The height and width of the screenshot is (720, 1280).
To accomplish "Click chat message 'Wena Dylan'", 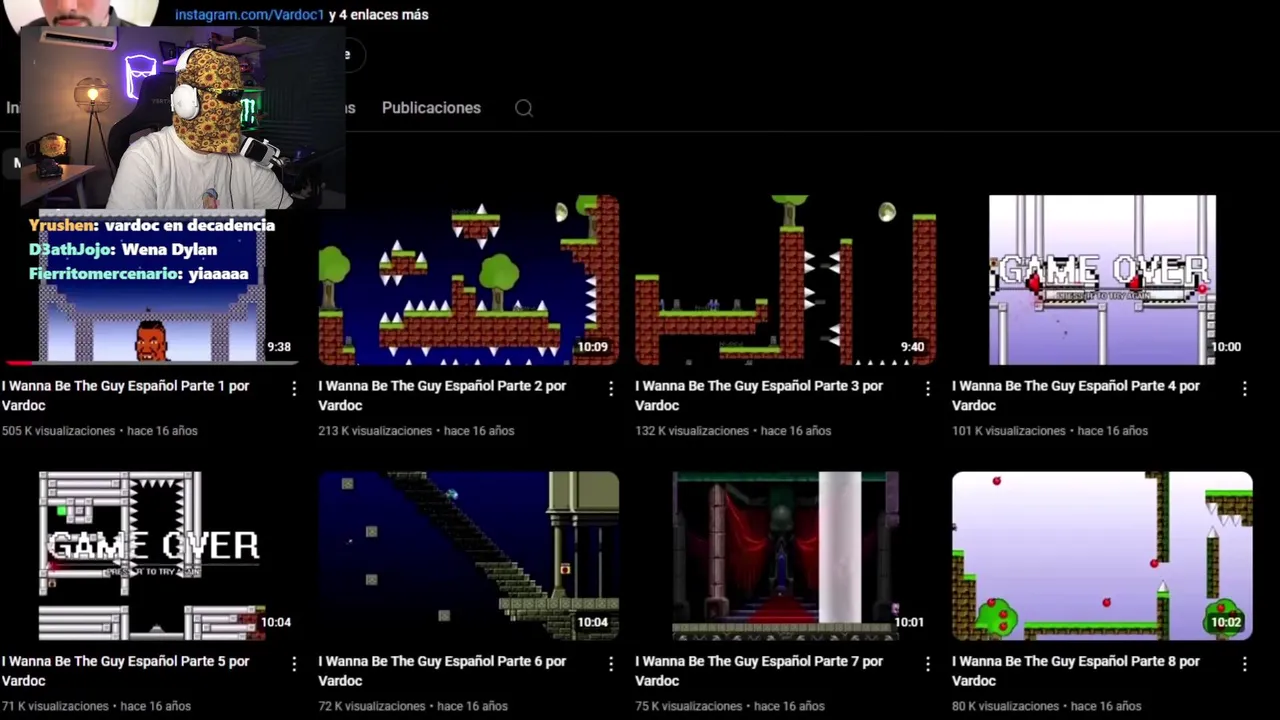I will [169, 250].
